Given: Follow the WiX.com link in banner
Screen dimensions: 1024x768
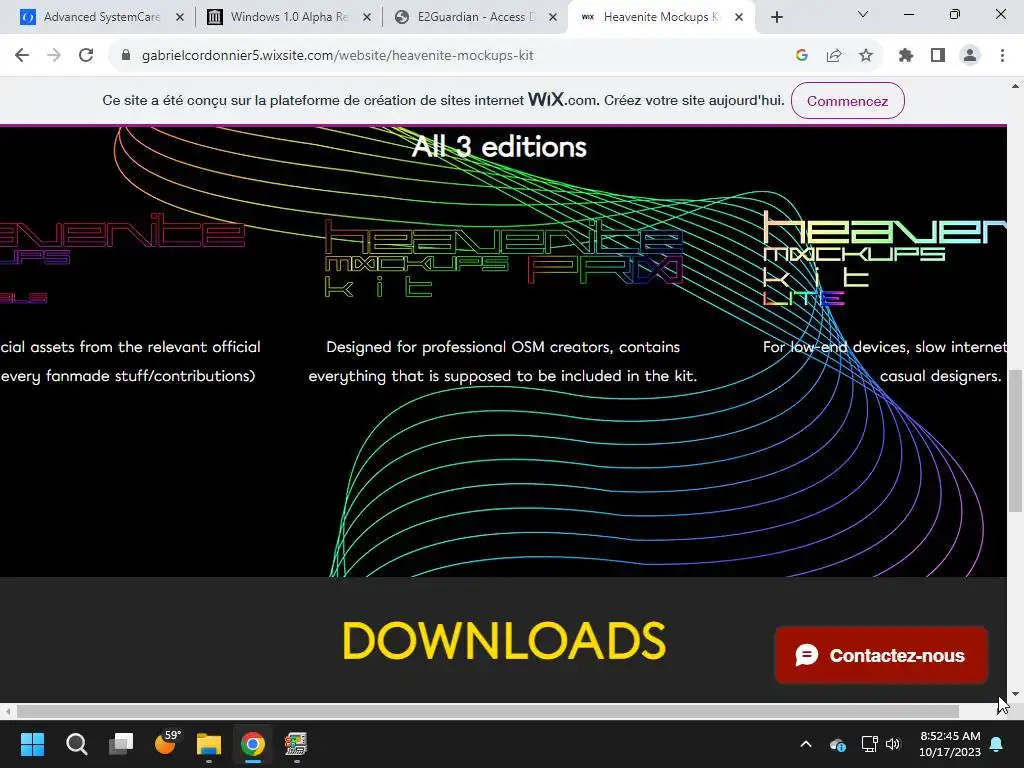Looking at the screenshot, I should (x=562, y=100).
